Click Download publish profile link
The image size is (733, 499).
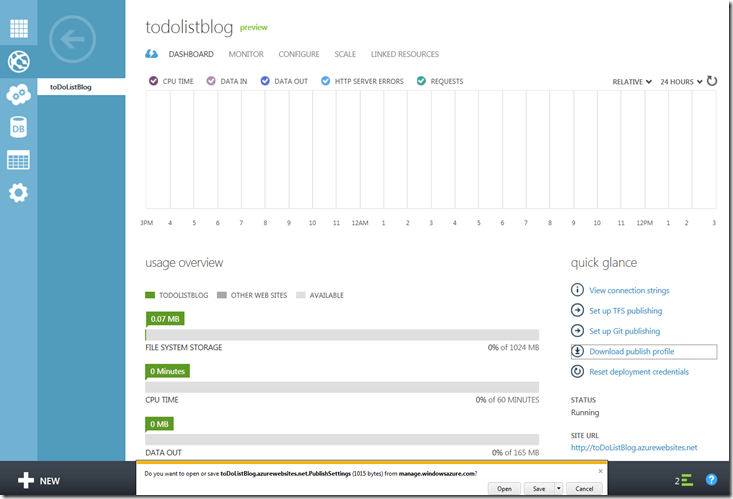click(632, 351)
